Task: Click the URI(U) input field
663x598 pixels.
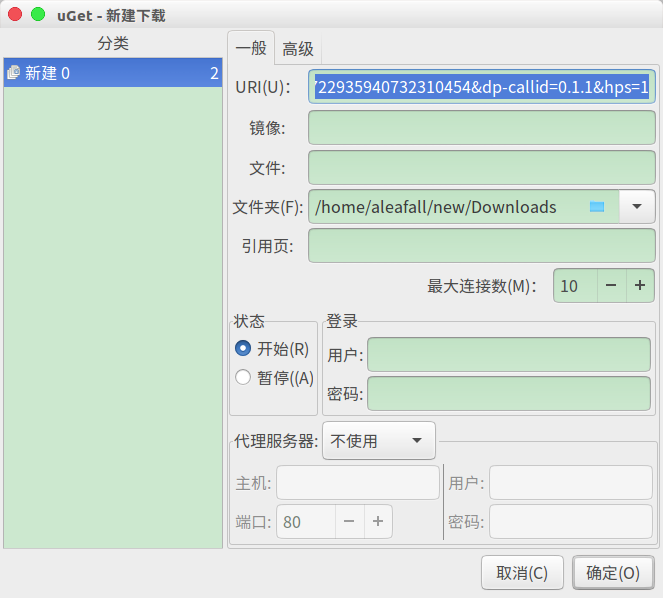Action: (x=482, y=87)
